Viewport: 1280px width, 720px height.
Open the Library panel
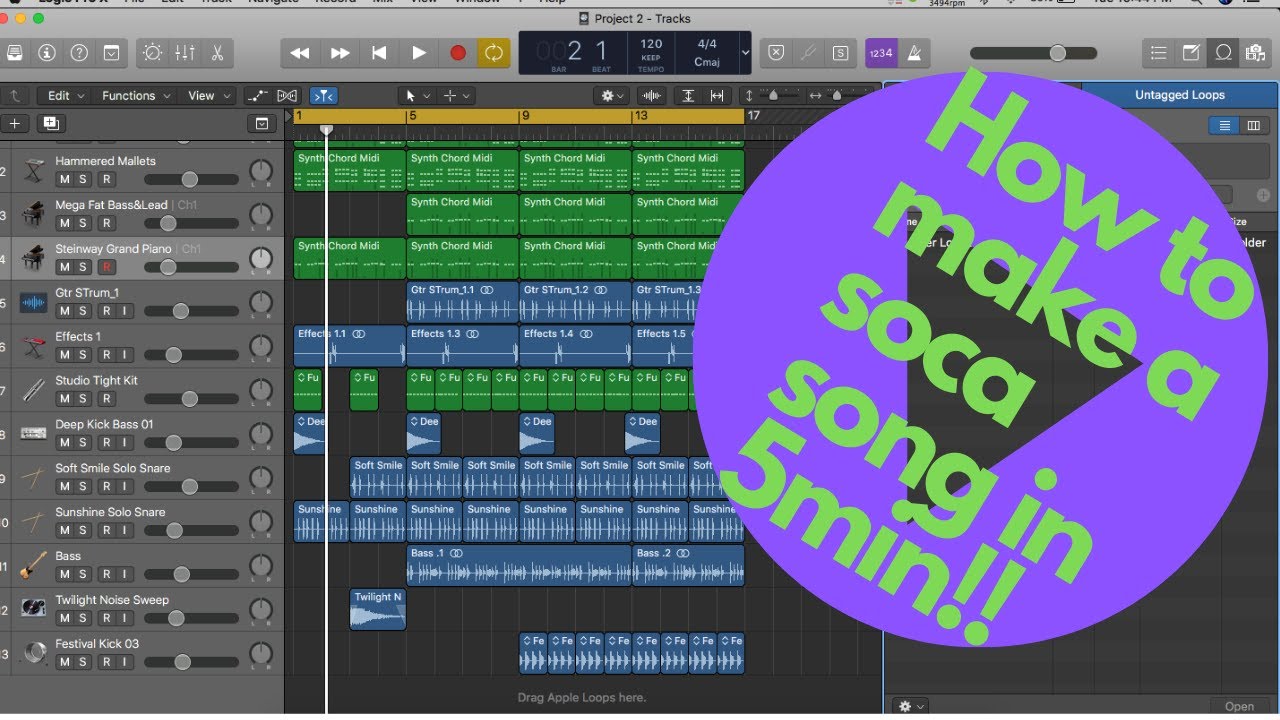tap(14, 52)
